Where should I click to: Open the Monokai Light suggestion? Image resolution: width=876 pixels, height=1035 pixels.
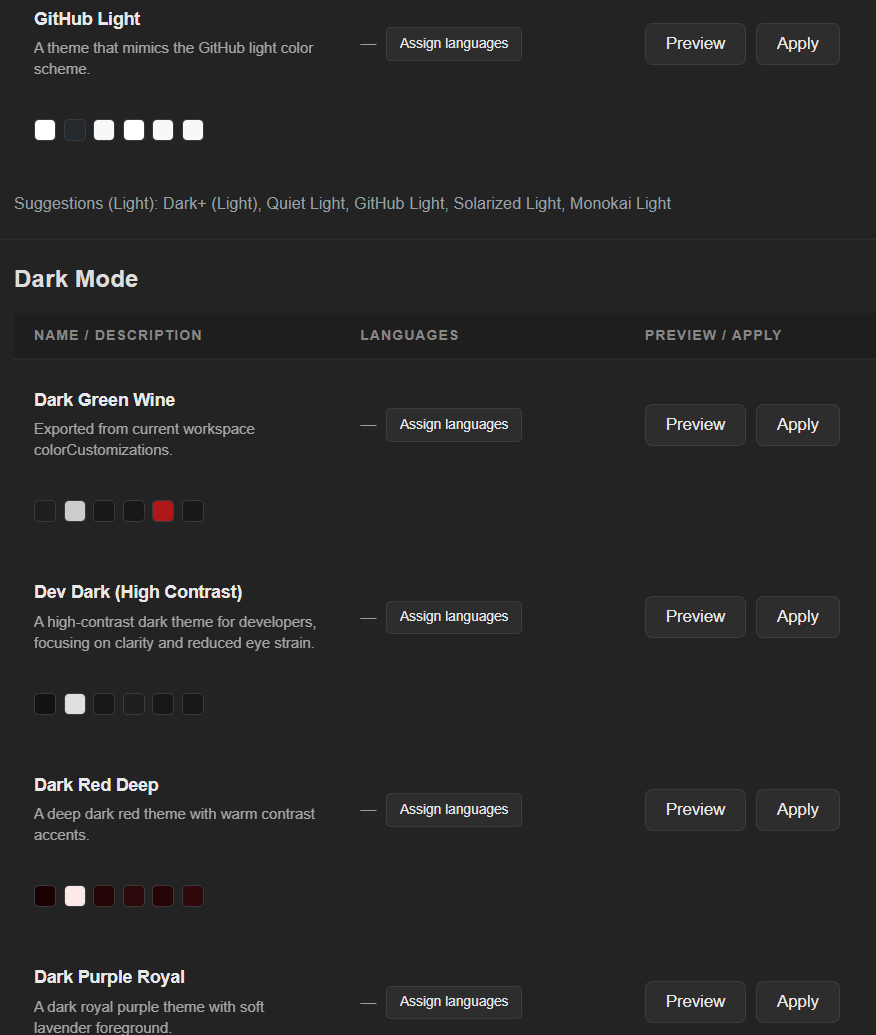pyautogui.click(x=620, y=203)
